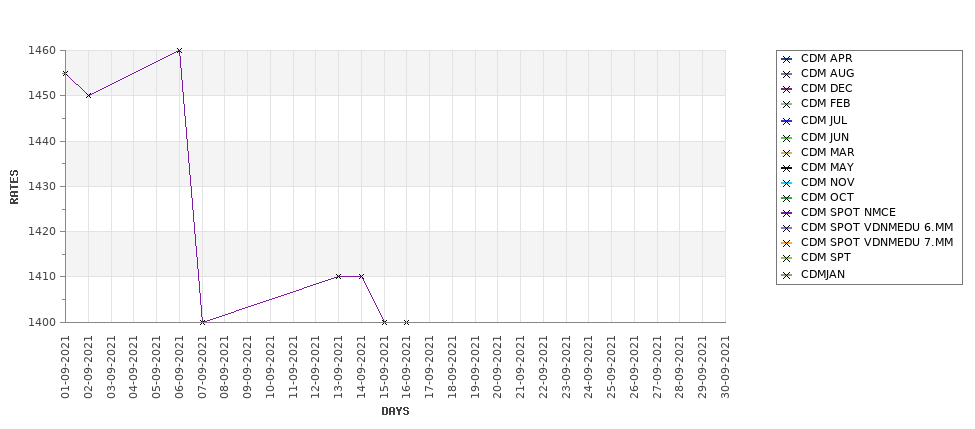Click the 'CDM OCT' legend label
This screenshot has width=975, height=429.
827,197
